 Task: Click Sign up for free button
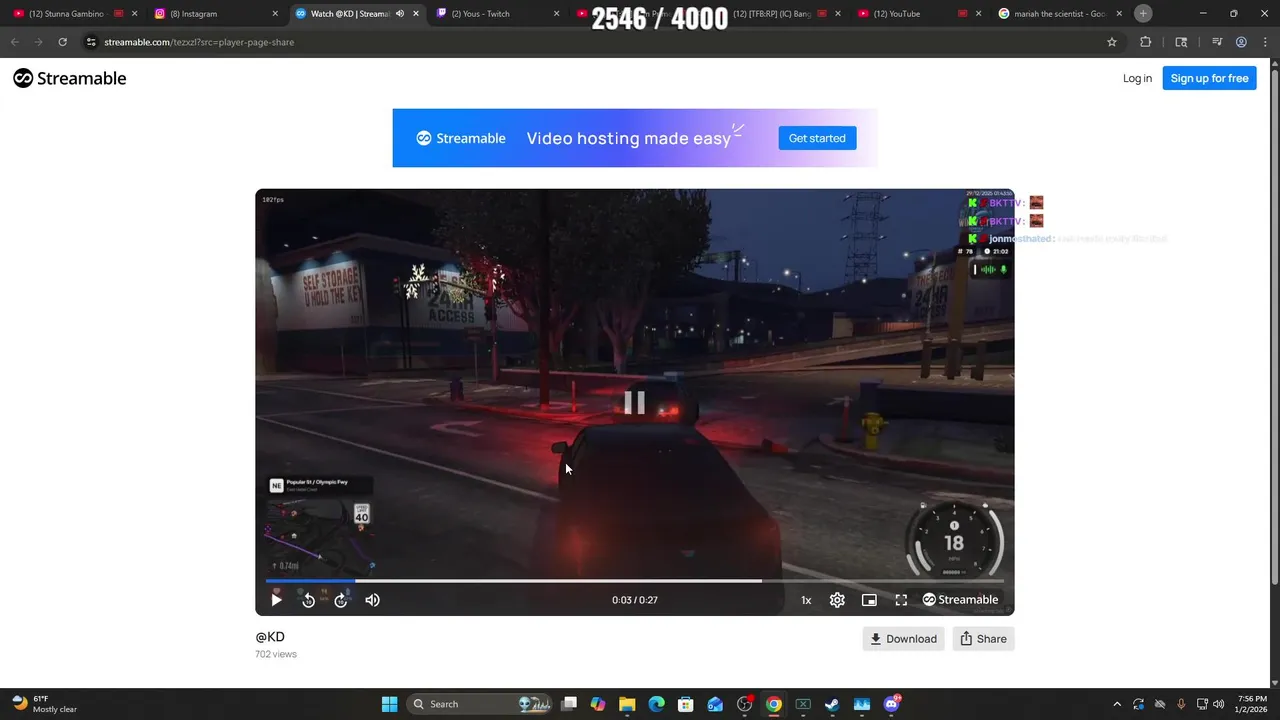coord(1209,78)
